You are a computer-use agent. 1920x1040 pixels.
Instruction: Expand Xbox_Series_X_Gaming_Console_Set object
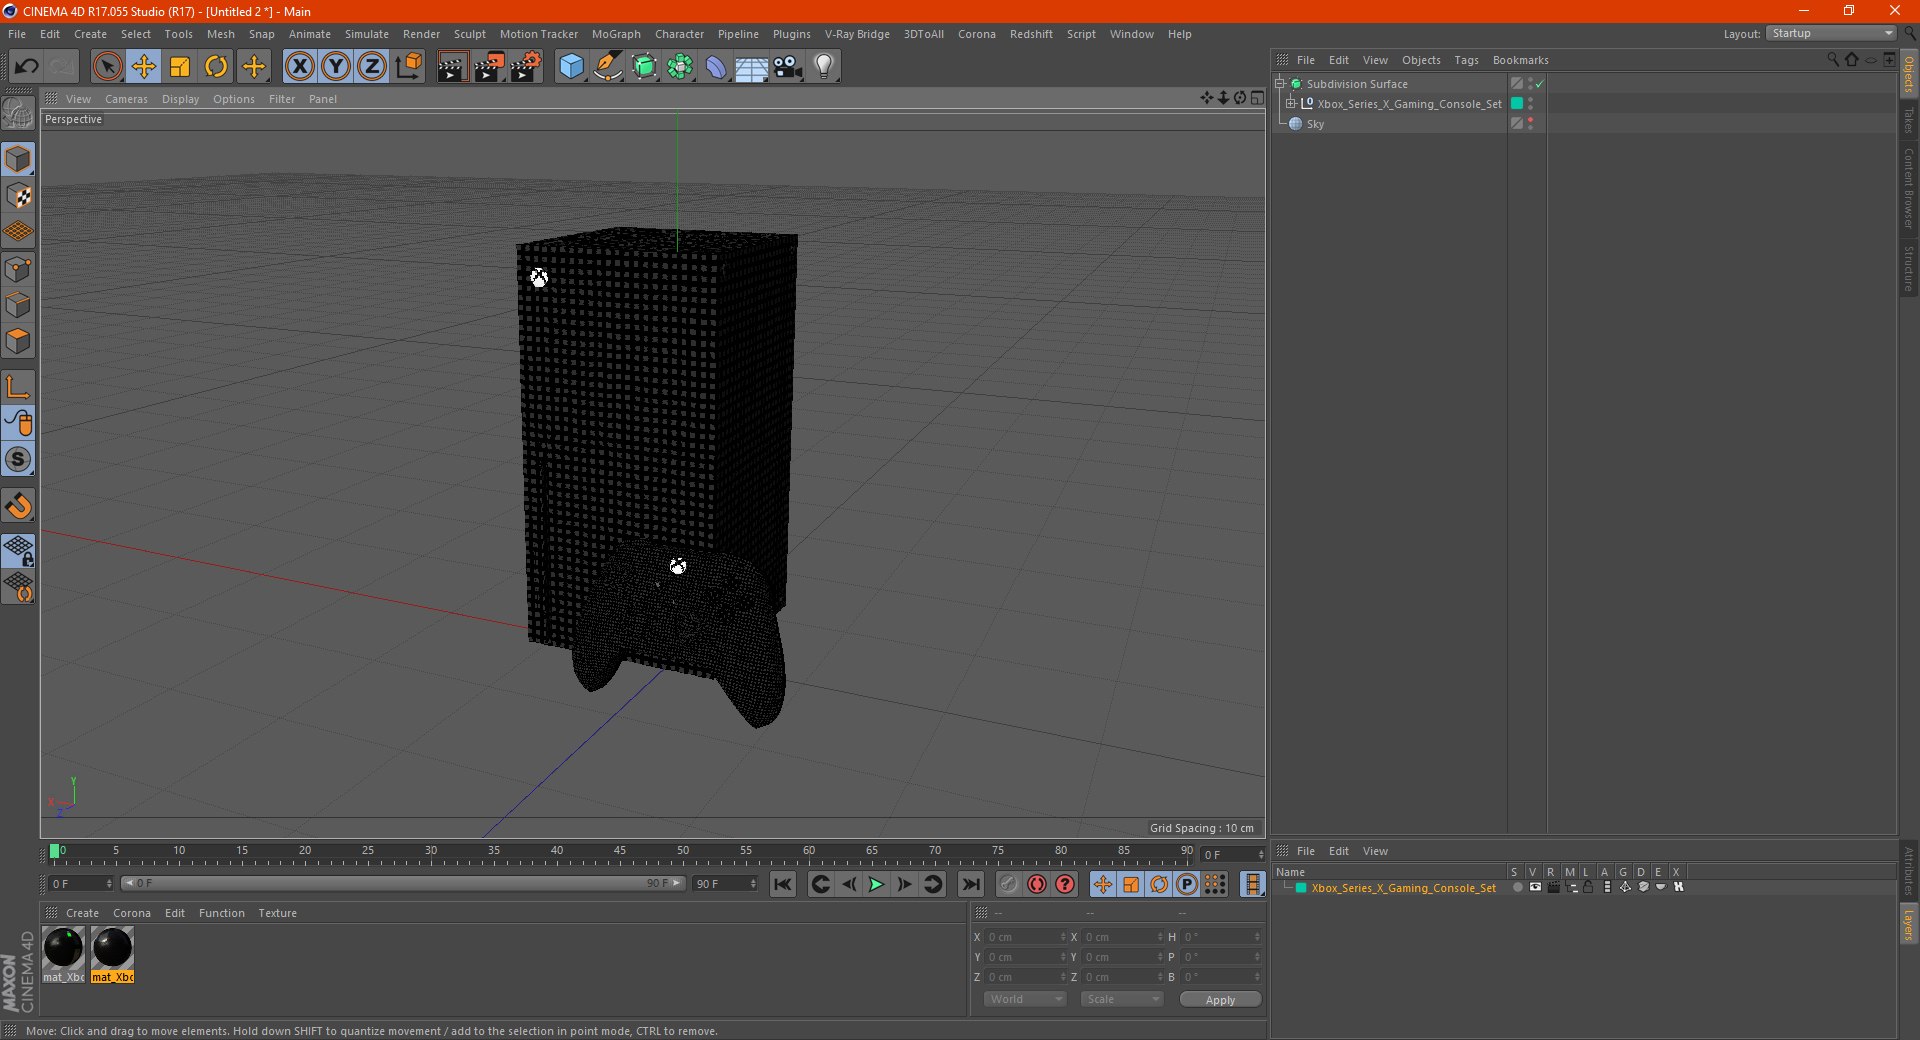[1290, 104]
